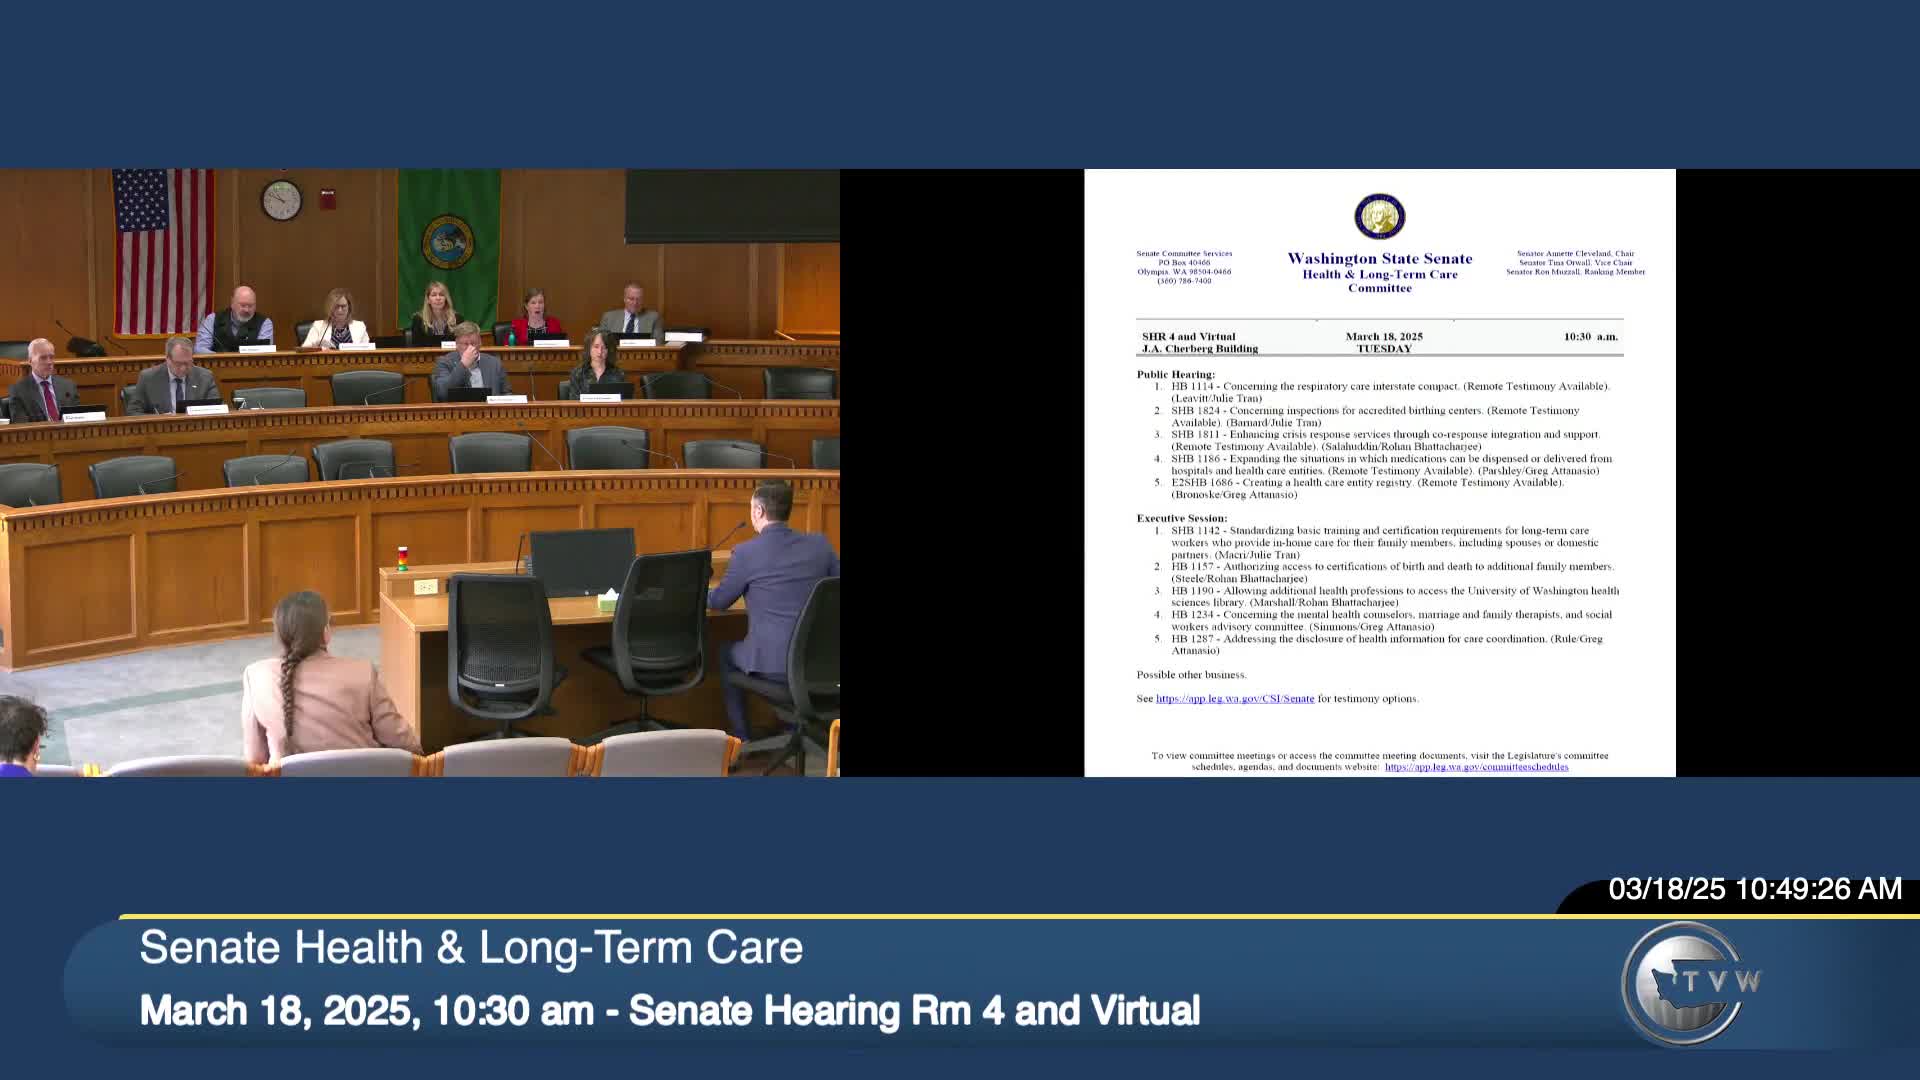Screen dimensions: 1920x1080
Task: Click the laptop on the testimony table
Action: tap(582, 562)
